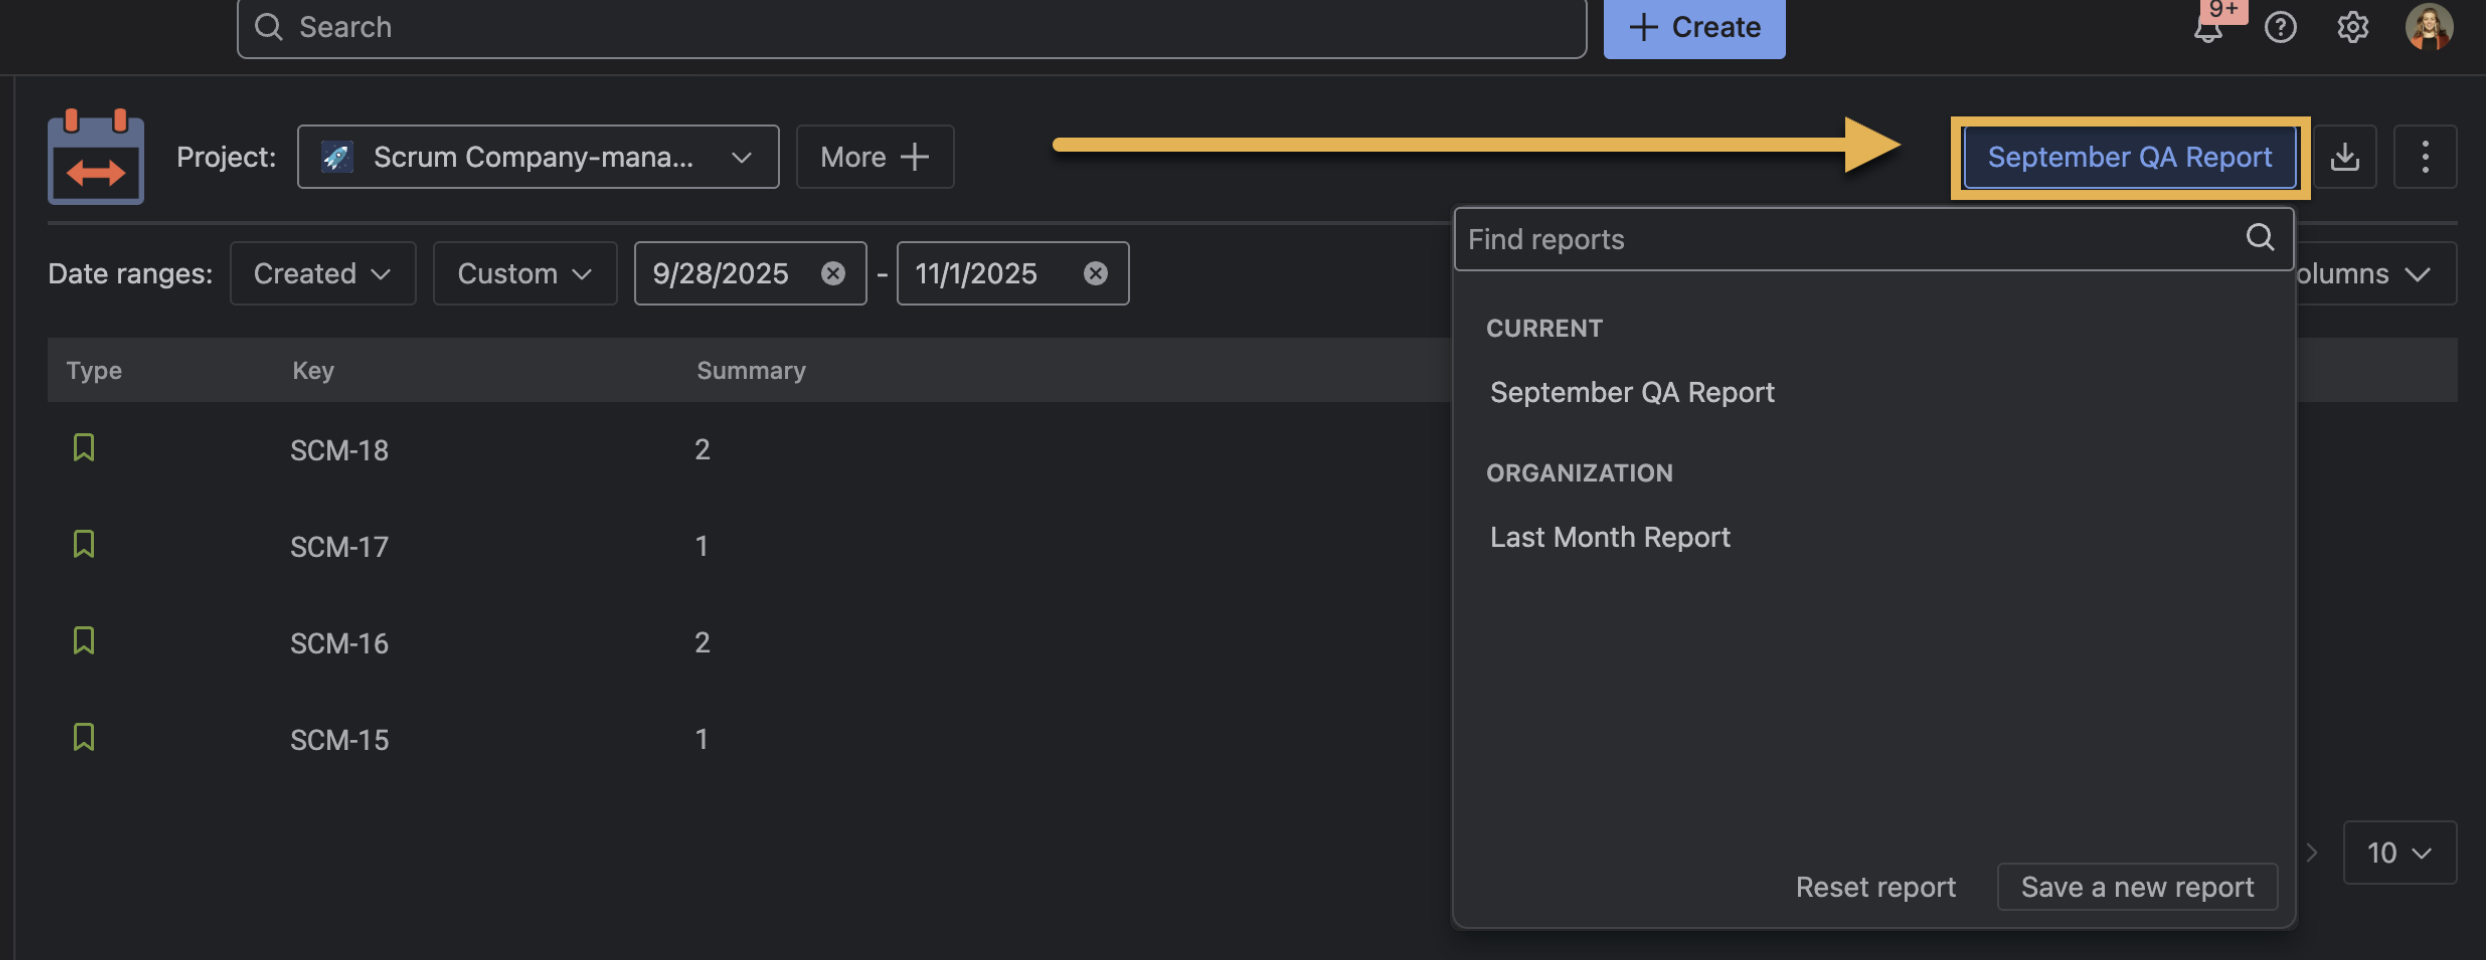Screen dimensions: 2486x960
Task: Open the Created date type dropdown
Action: coord(322,273)
